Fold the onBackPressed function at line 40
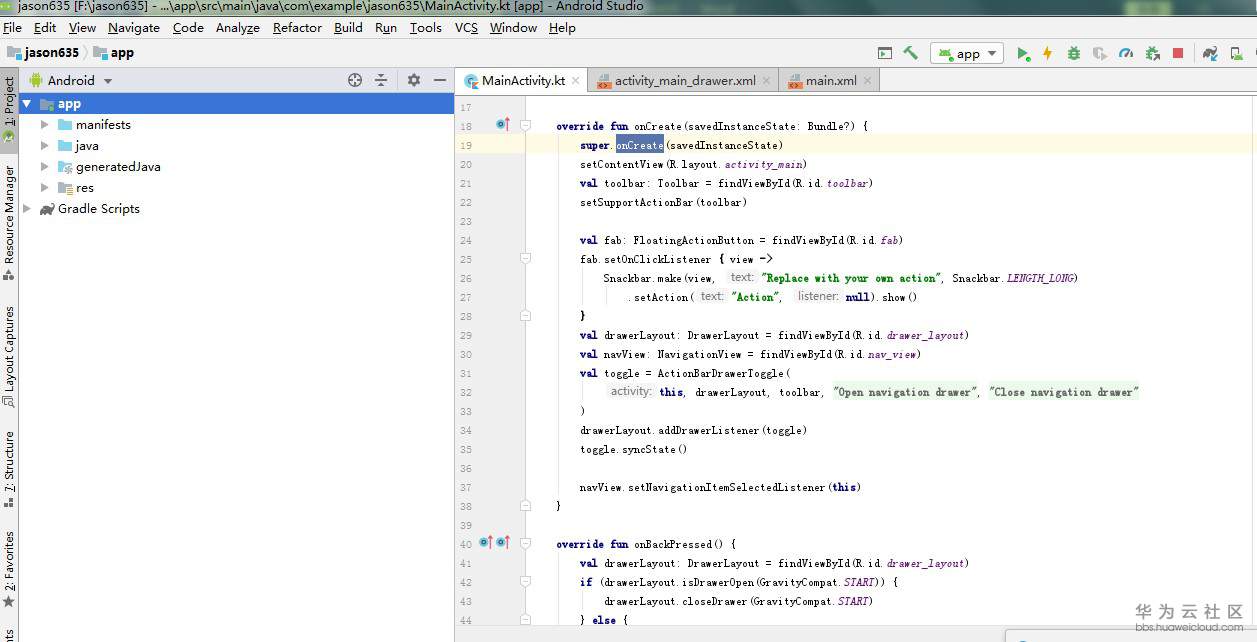Image resolution: width=1257 pixels, height=642 pixels. (525, 544)
